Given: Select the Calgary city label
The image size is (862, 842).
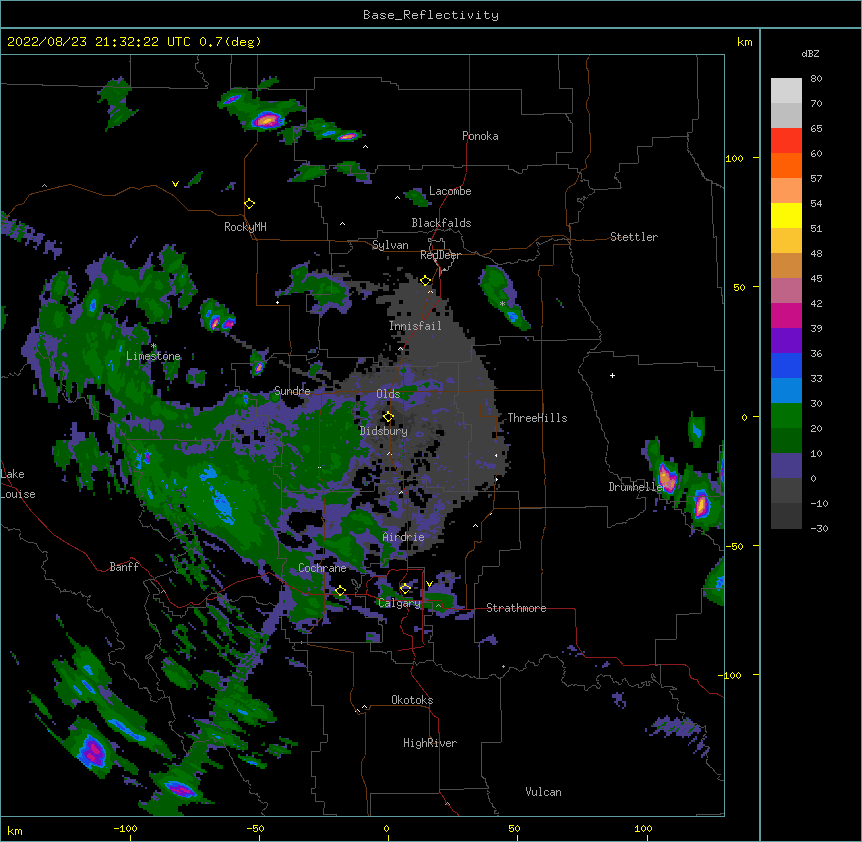Looking at the screenshot, I should tap(400, 603).
